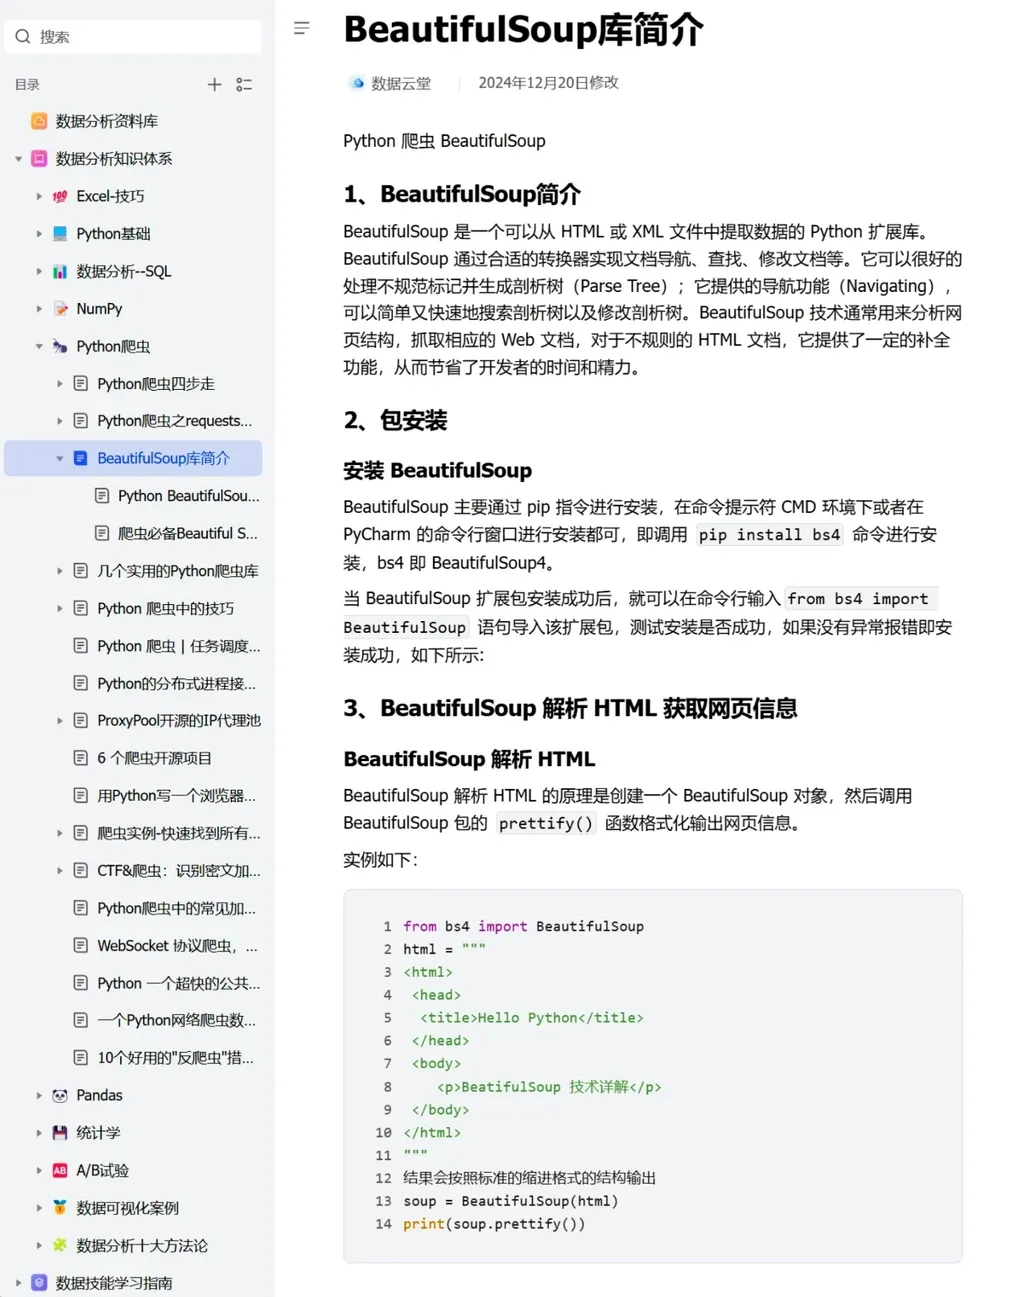Open CTF&爬虫：识别密文加... document
Viewport: 1027px width, 1297px height.
(179, 871)
